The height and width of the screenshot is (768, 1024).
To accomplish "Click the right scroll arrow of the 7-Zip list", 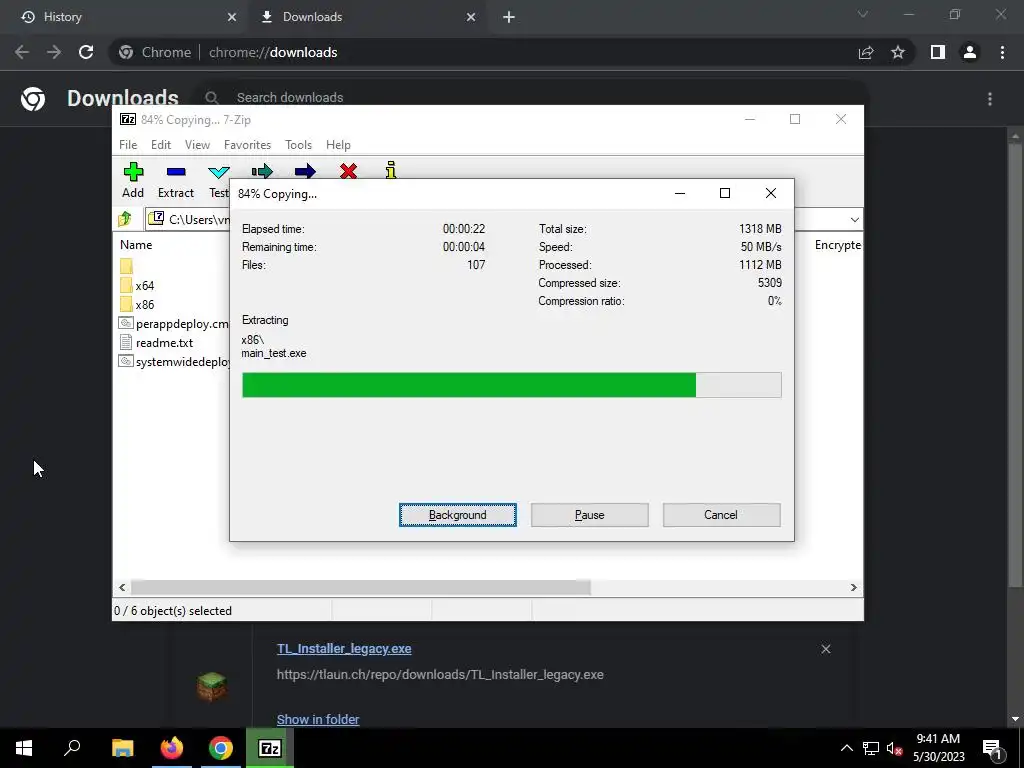I will coord(853,587).
